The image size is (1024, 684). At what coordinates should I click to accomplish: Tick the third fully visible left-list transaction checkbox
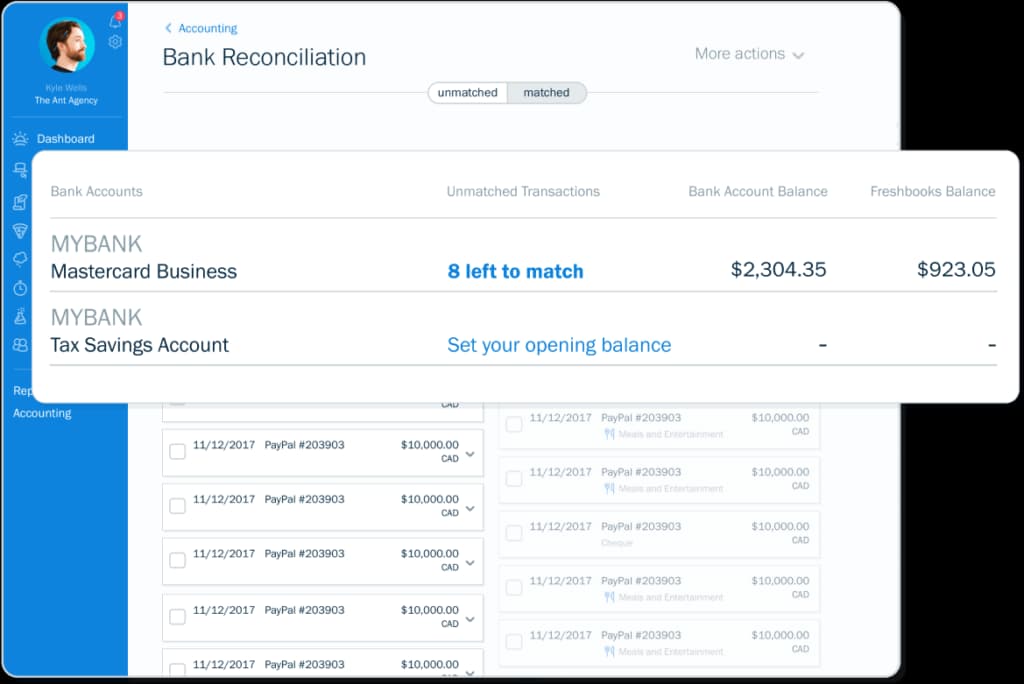(x=177, y=560)
